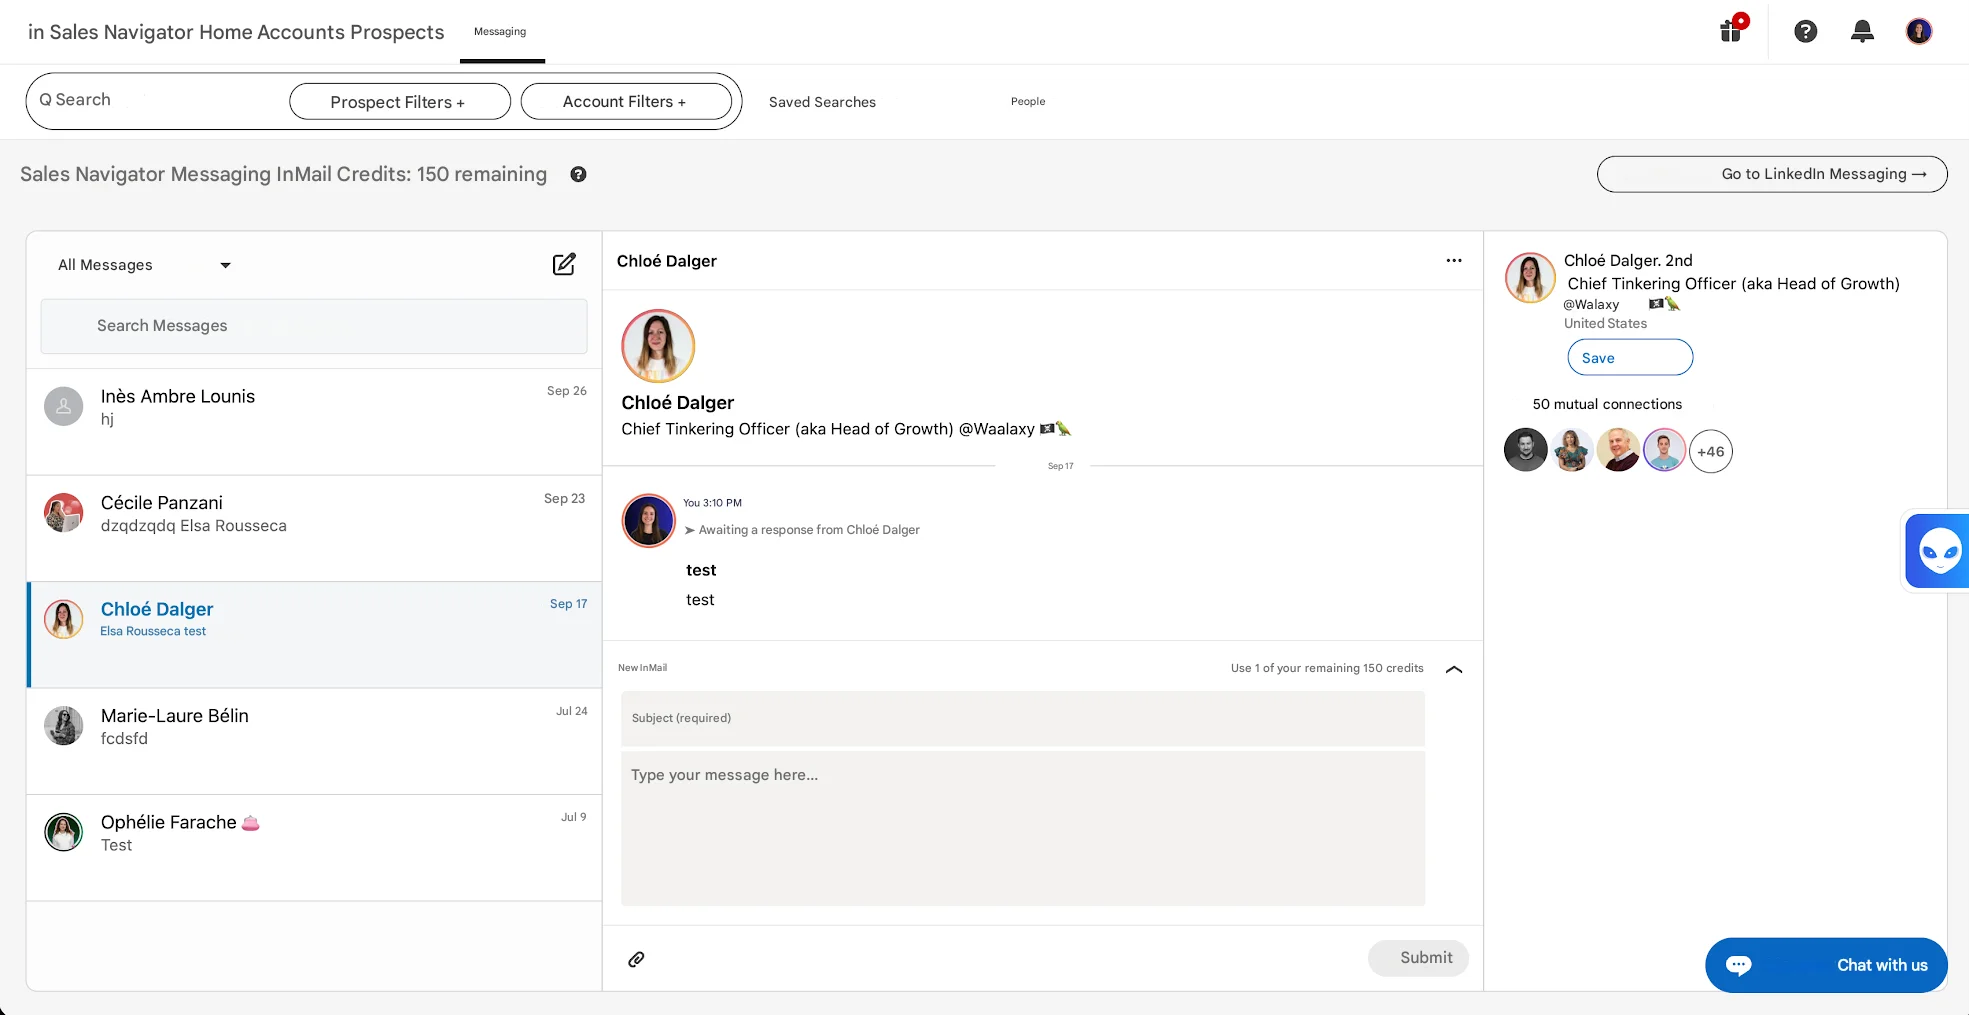Image resolution: width=1969 pixels, height=1015 pixels.
Task: Select the Chloé Dalger conversation row
Action: (314, 635)
